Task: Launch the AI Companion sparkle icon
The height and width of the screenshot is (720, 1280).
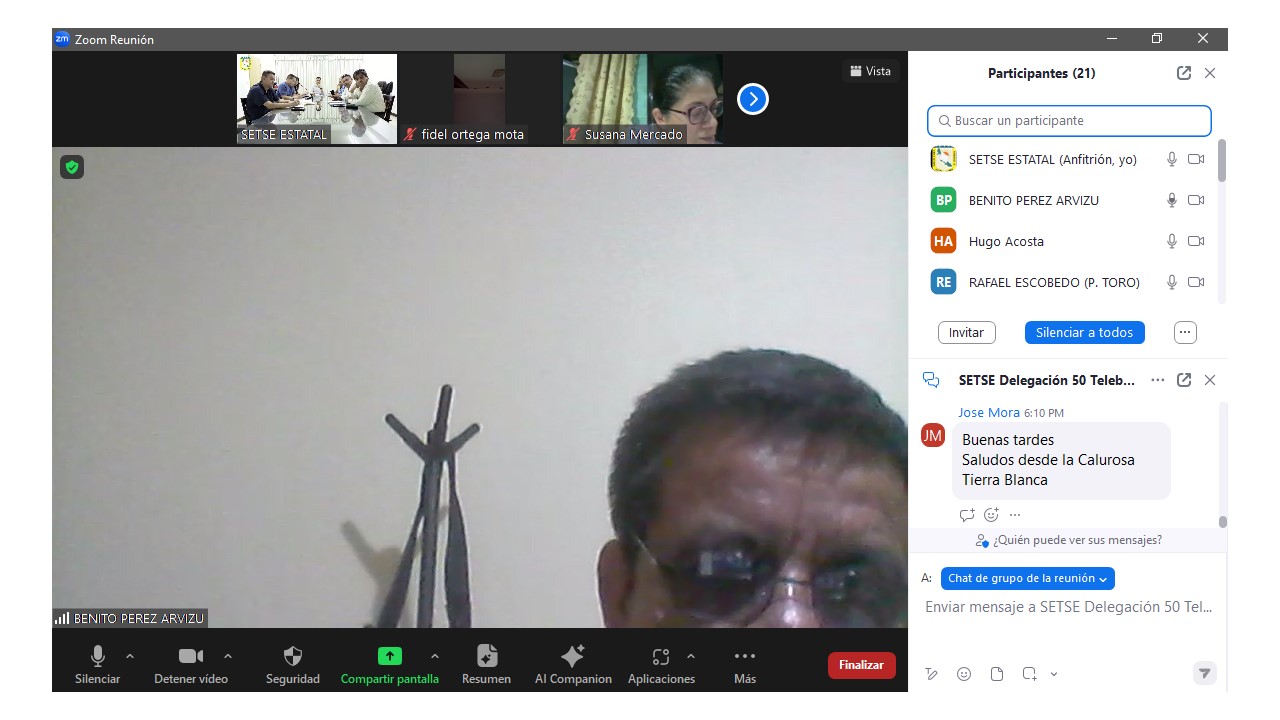Action: pos(573,657)
